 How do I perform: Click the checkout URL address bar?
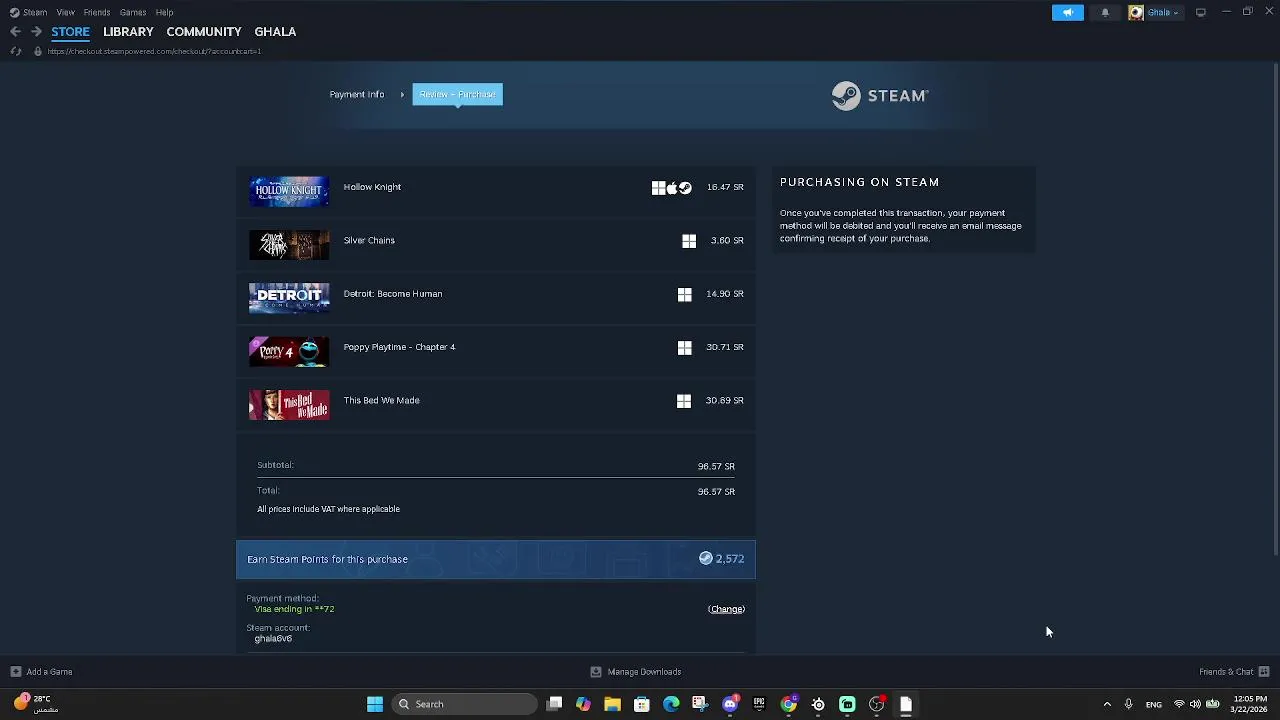[x=154, y=51]
